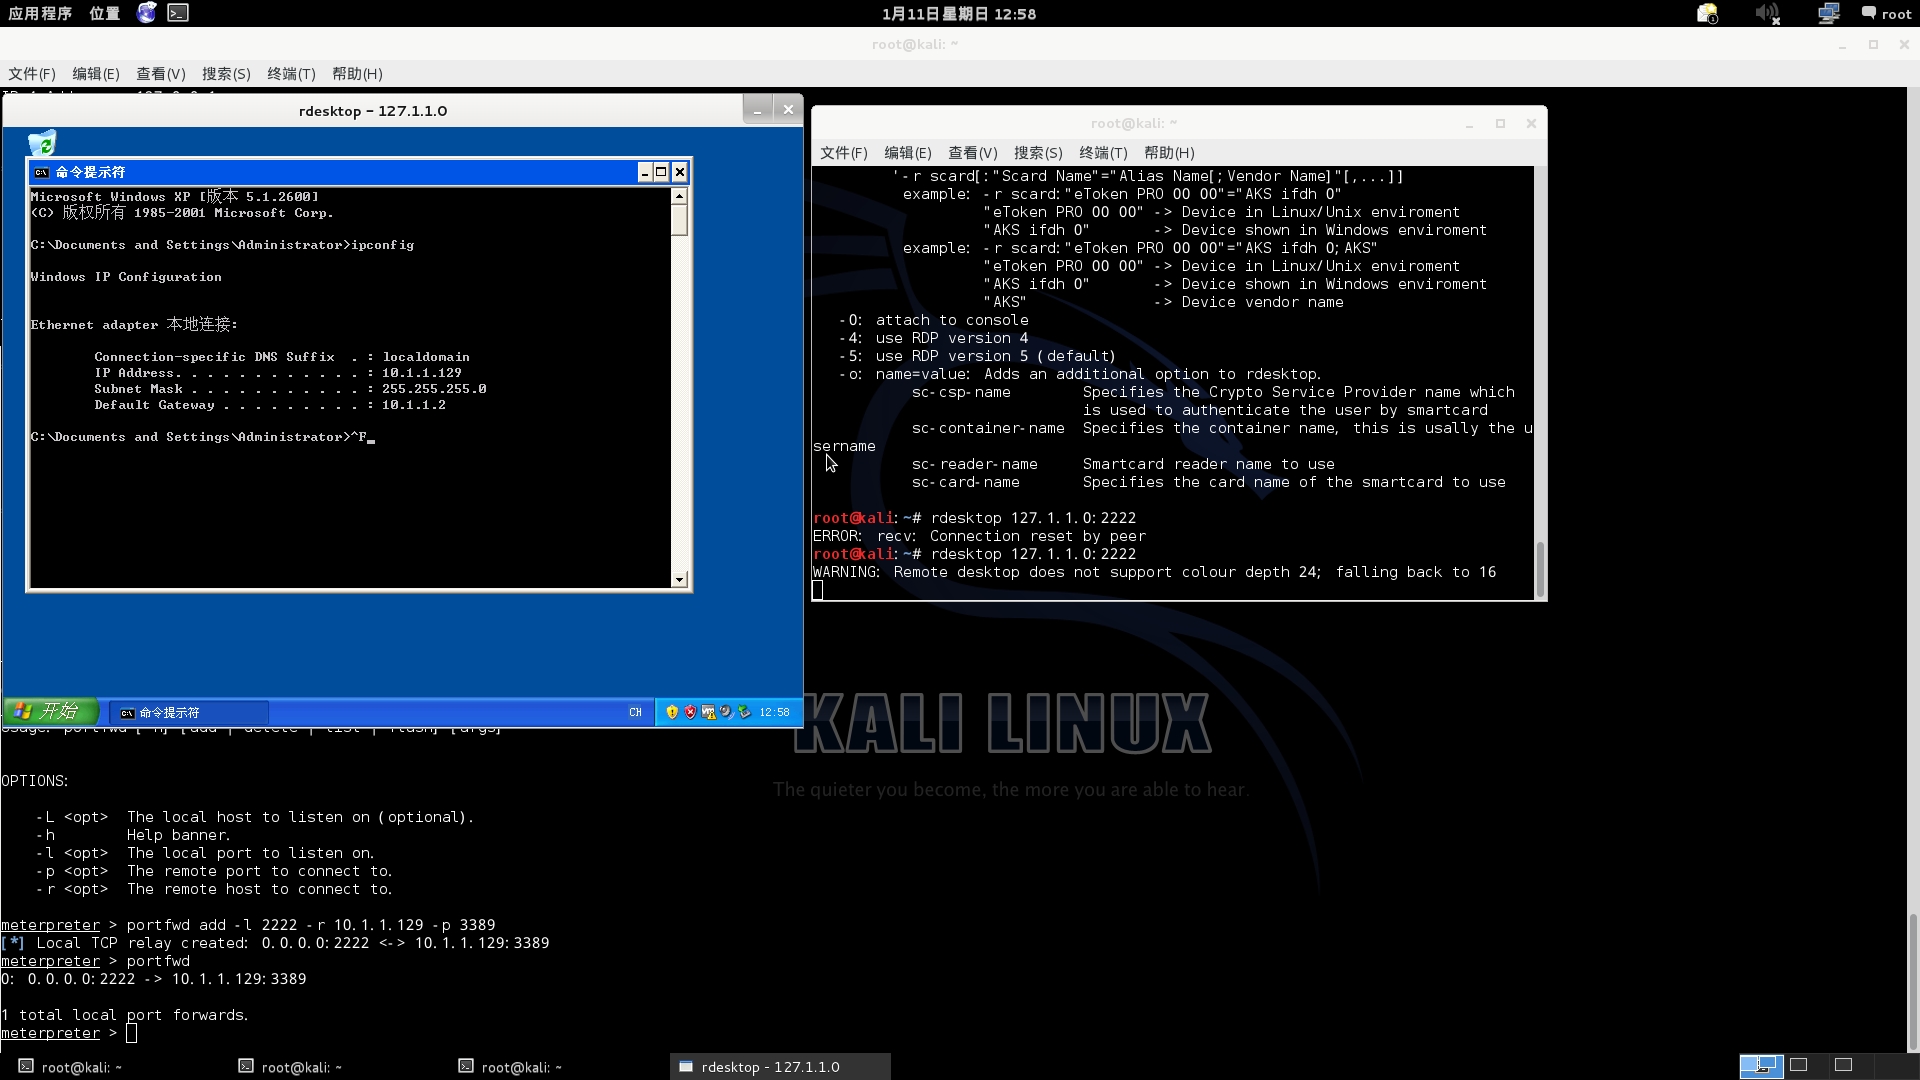Click the 'WARNING: Remote desktop' colour depth line
1920x1080 pixels.
(x=1155, y=572)
